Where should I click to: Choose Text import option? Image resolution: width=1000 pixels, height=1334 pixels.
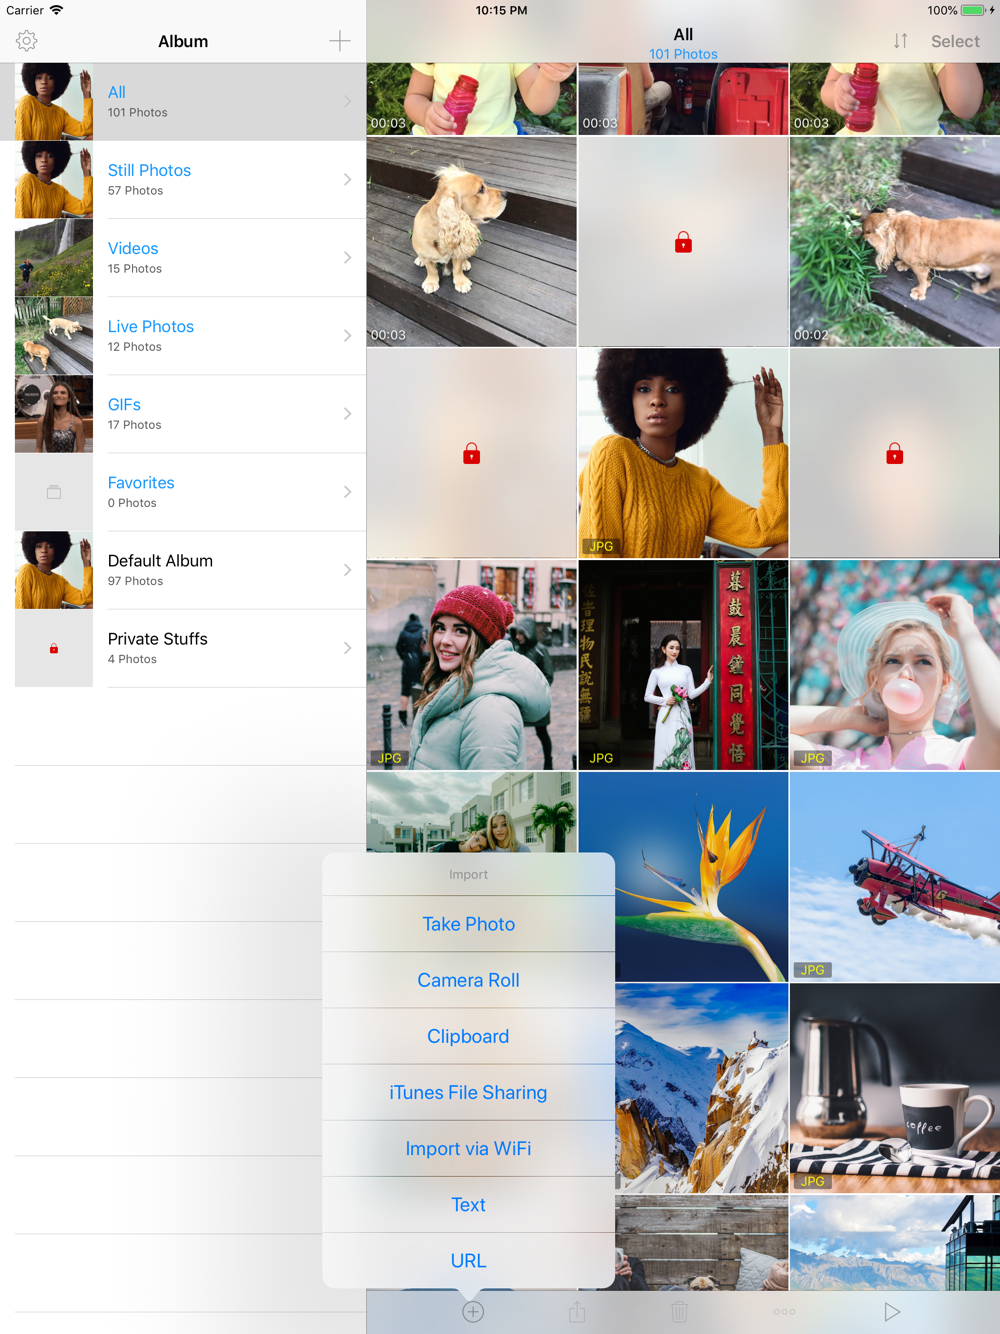[468, 1204]
